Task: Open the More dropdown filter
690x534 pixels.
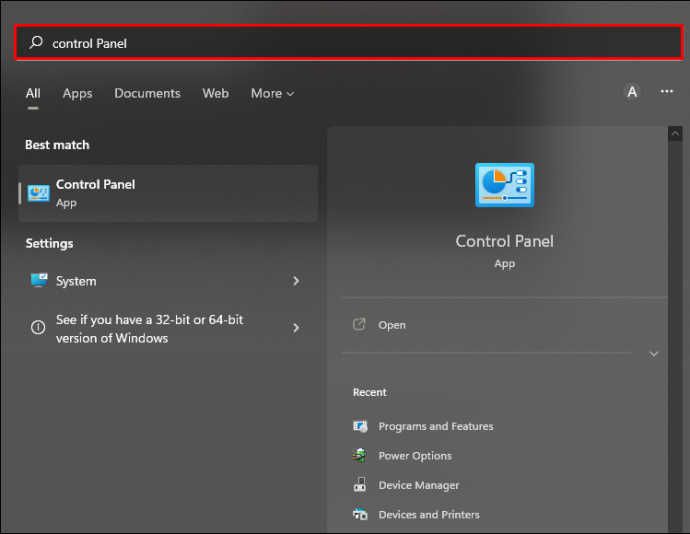Action: (x=272, y=93)
